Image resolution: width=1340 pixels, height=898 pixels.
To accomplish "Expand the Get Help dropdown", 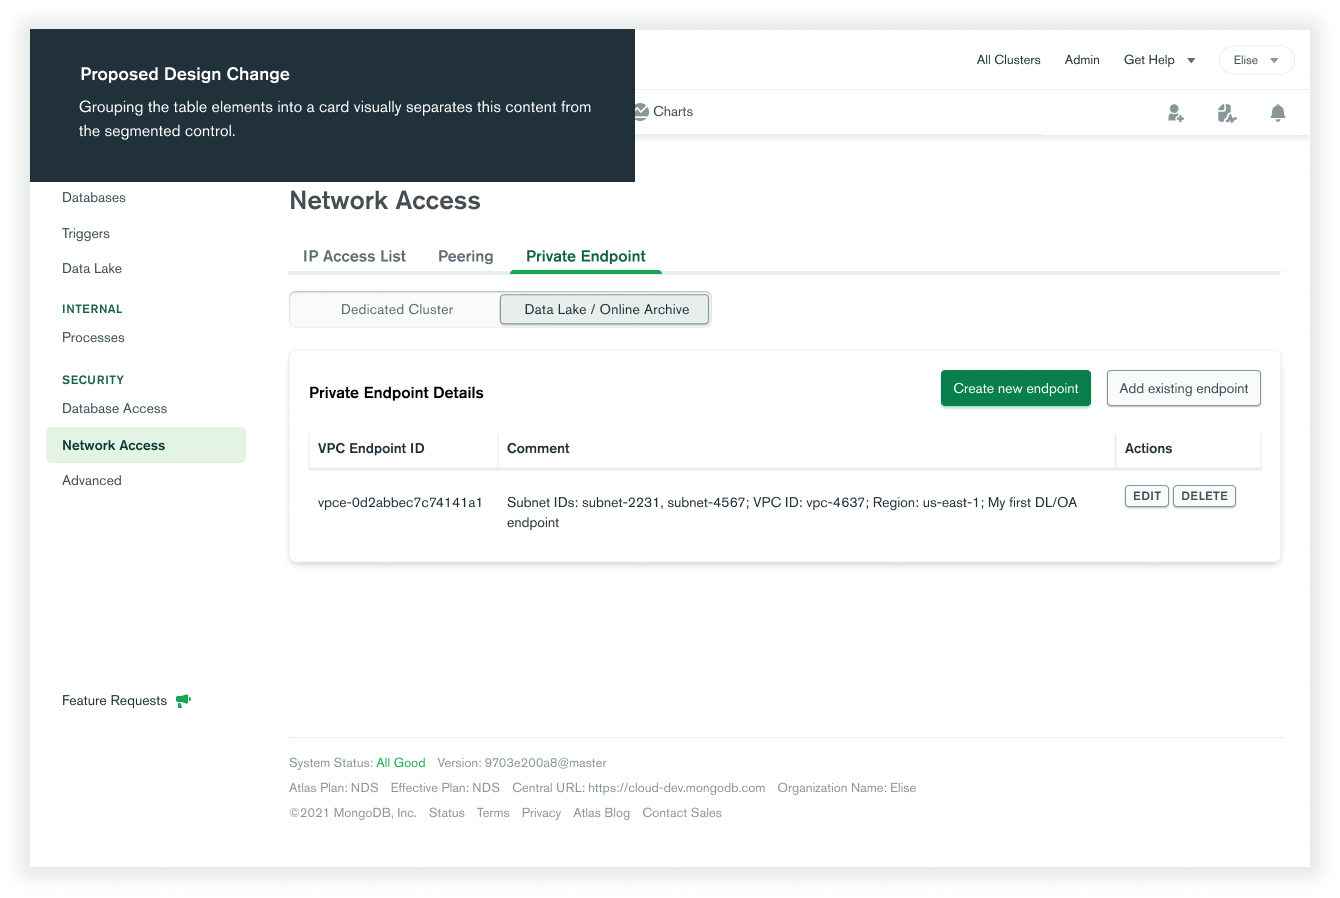I will pyautogui.click(x=1159, y=60).
